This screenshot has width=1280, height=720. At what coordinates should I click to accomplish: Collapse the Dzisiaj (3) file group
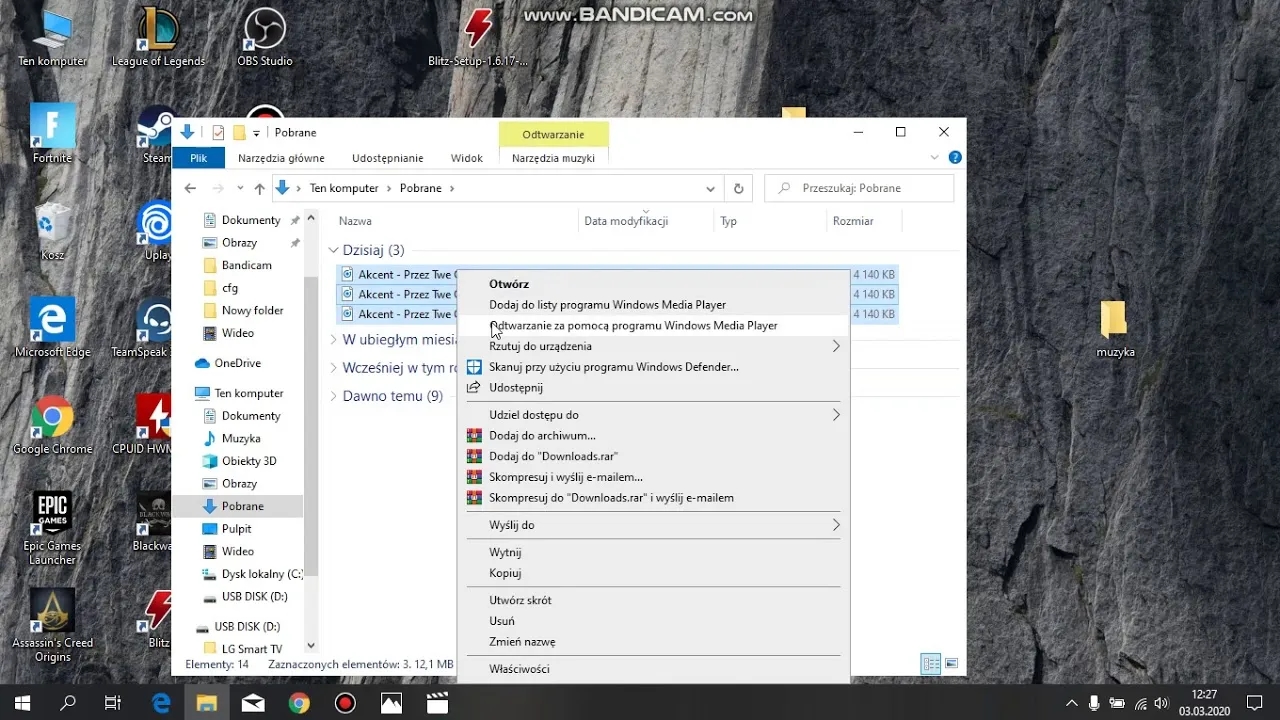(x=333, y=249)
